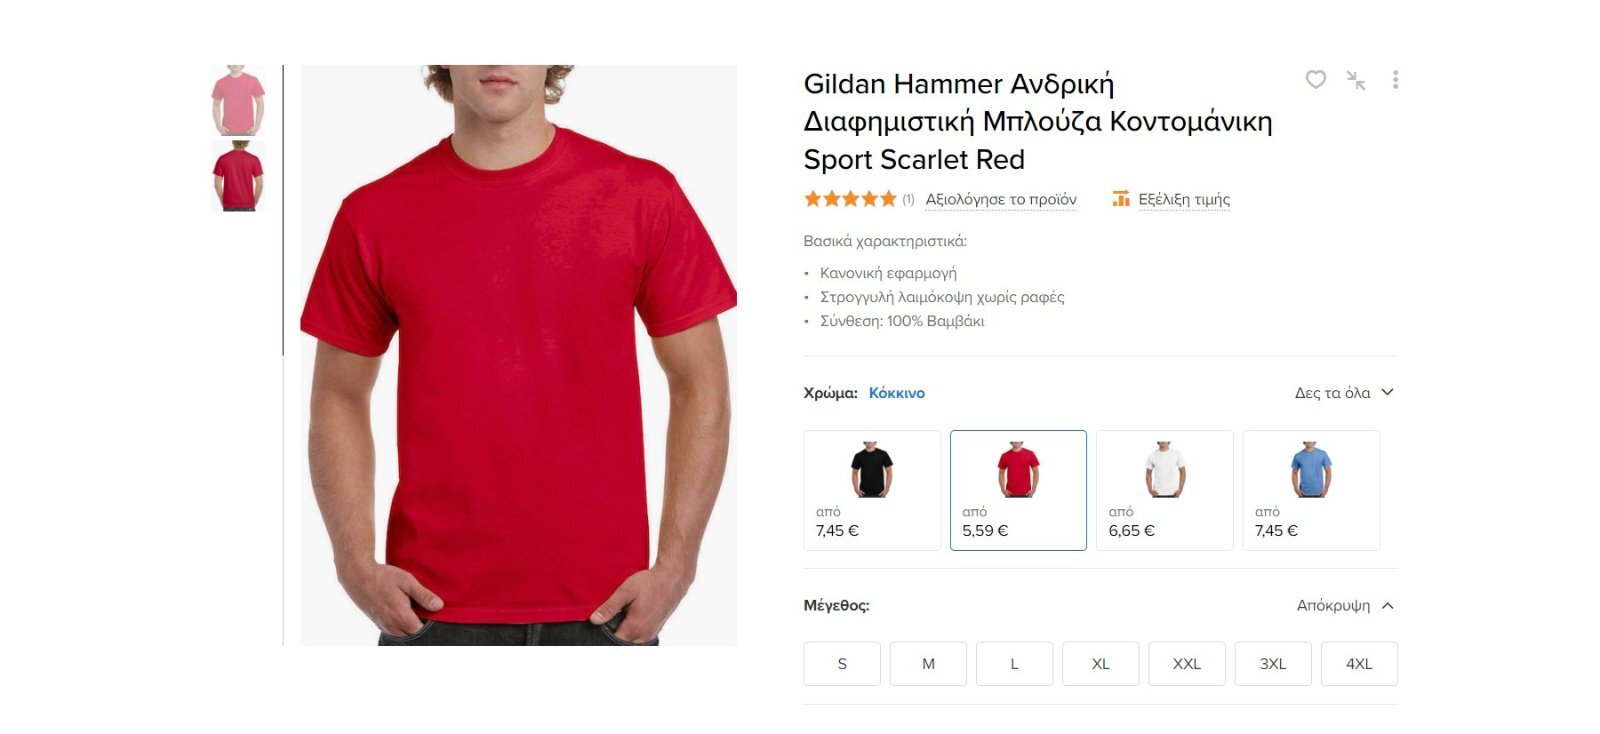1600x734 pixels.
Task: Open Εξέλιξη τιμής price history link
Action: [1184, 199]
